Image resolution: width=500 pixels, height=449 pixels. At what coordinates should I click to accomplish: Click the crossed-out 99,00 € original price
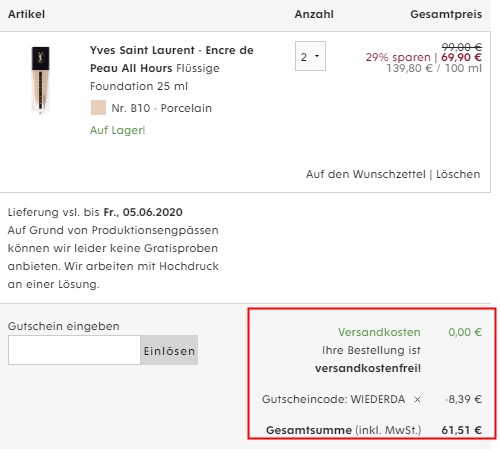point(462,47)
